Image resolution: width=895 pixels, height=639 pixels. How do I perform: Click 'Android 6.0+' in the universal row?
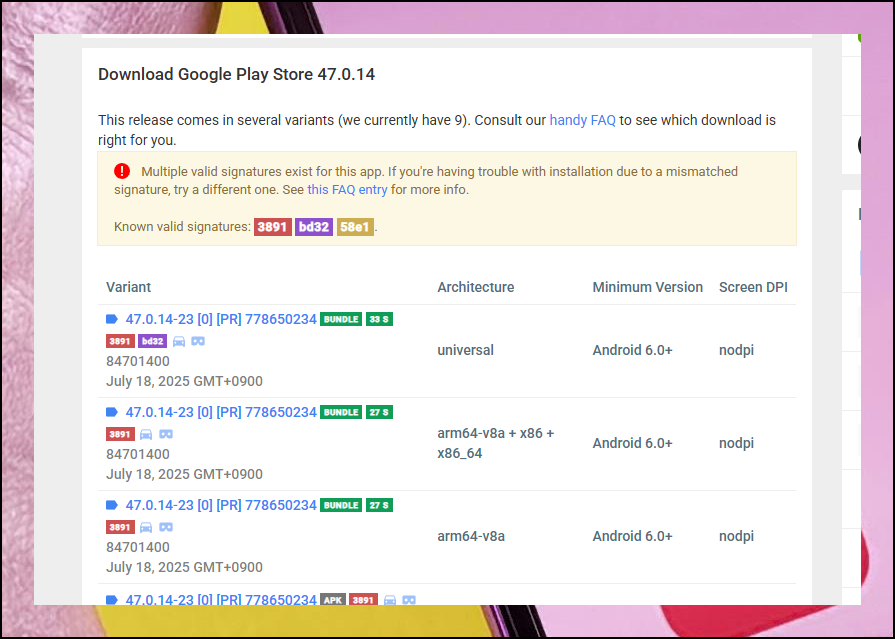click(632, 350)
